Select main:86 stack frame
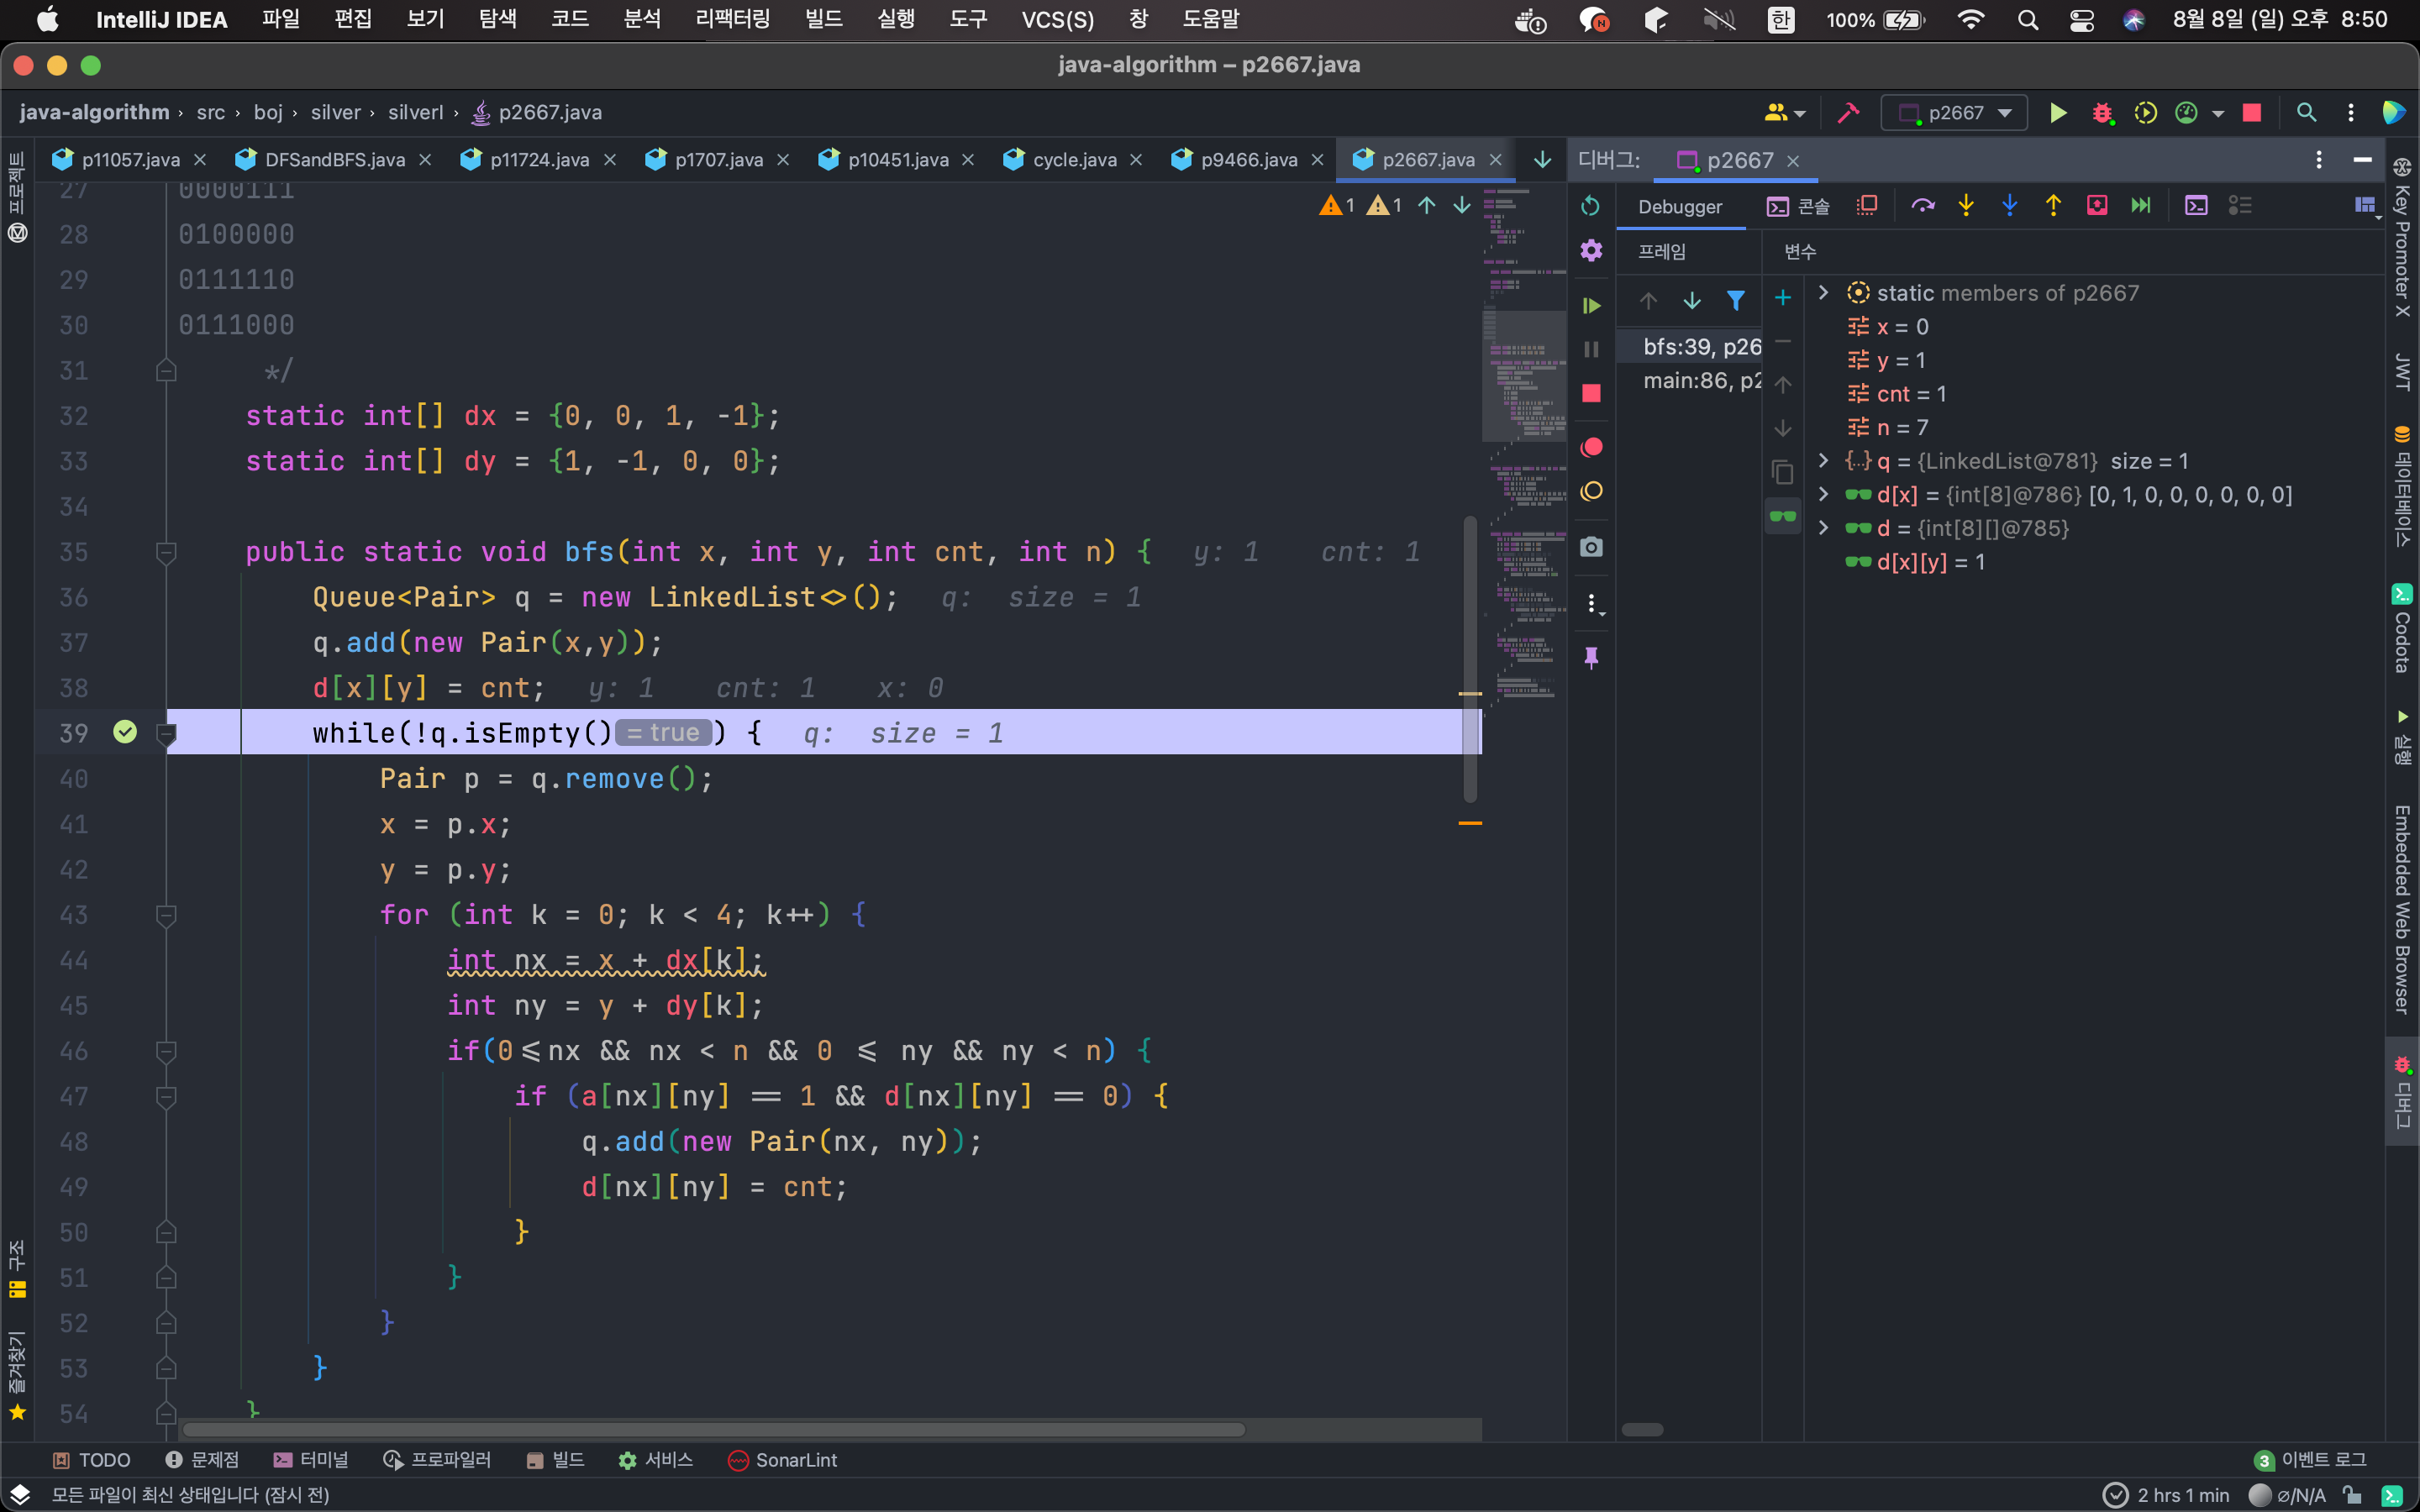Viewport: 2420px width, 1512px height. click(1700, 381)
